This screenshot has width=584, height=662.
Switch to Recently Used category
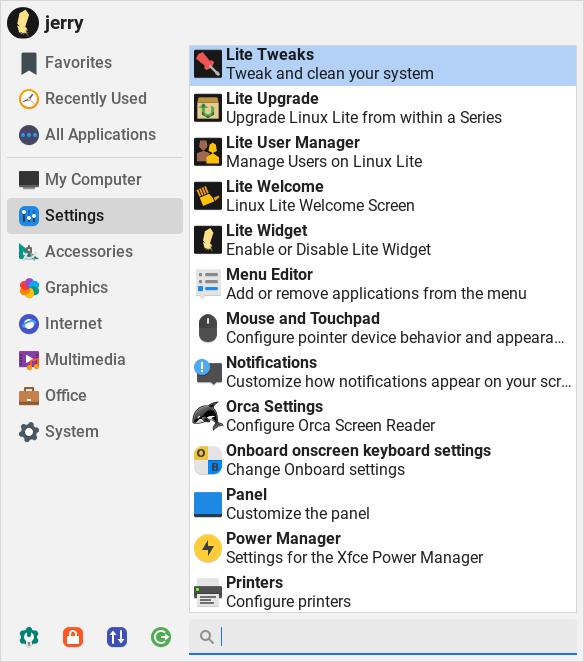(x=95, y=99)
